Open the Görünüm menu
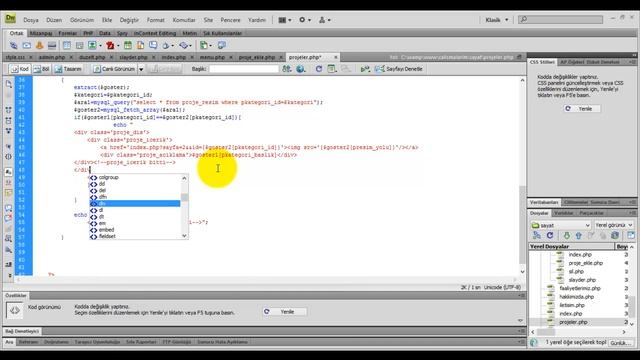This screenshot has width=640, height=360. [82, 20]
